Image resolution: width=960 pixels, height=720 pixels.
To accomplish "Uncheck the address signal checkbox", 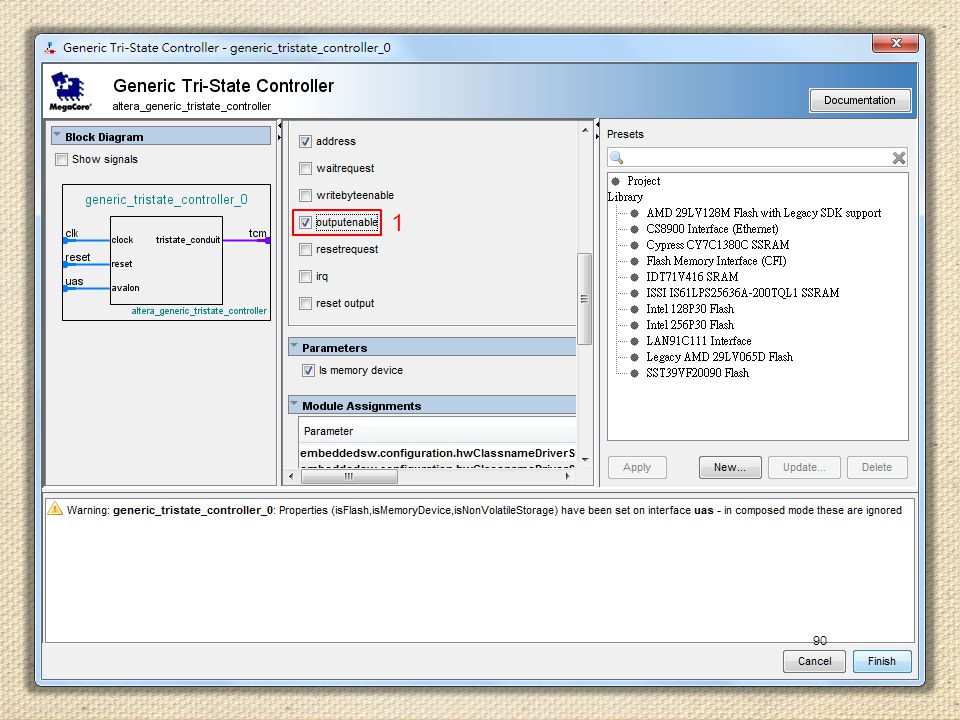I will (306, 141).
